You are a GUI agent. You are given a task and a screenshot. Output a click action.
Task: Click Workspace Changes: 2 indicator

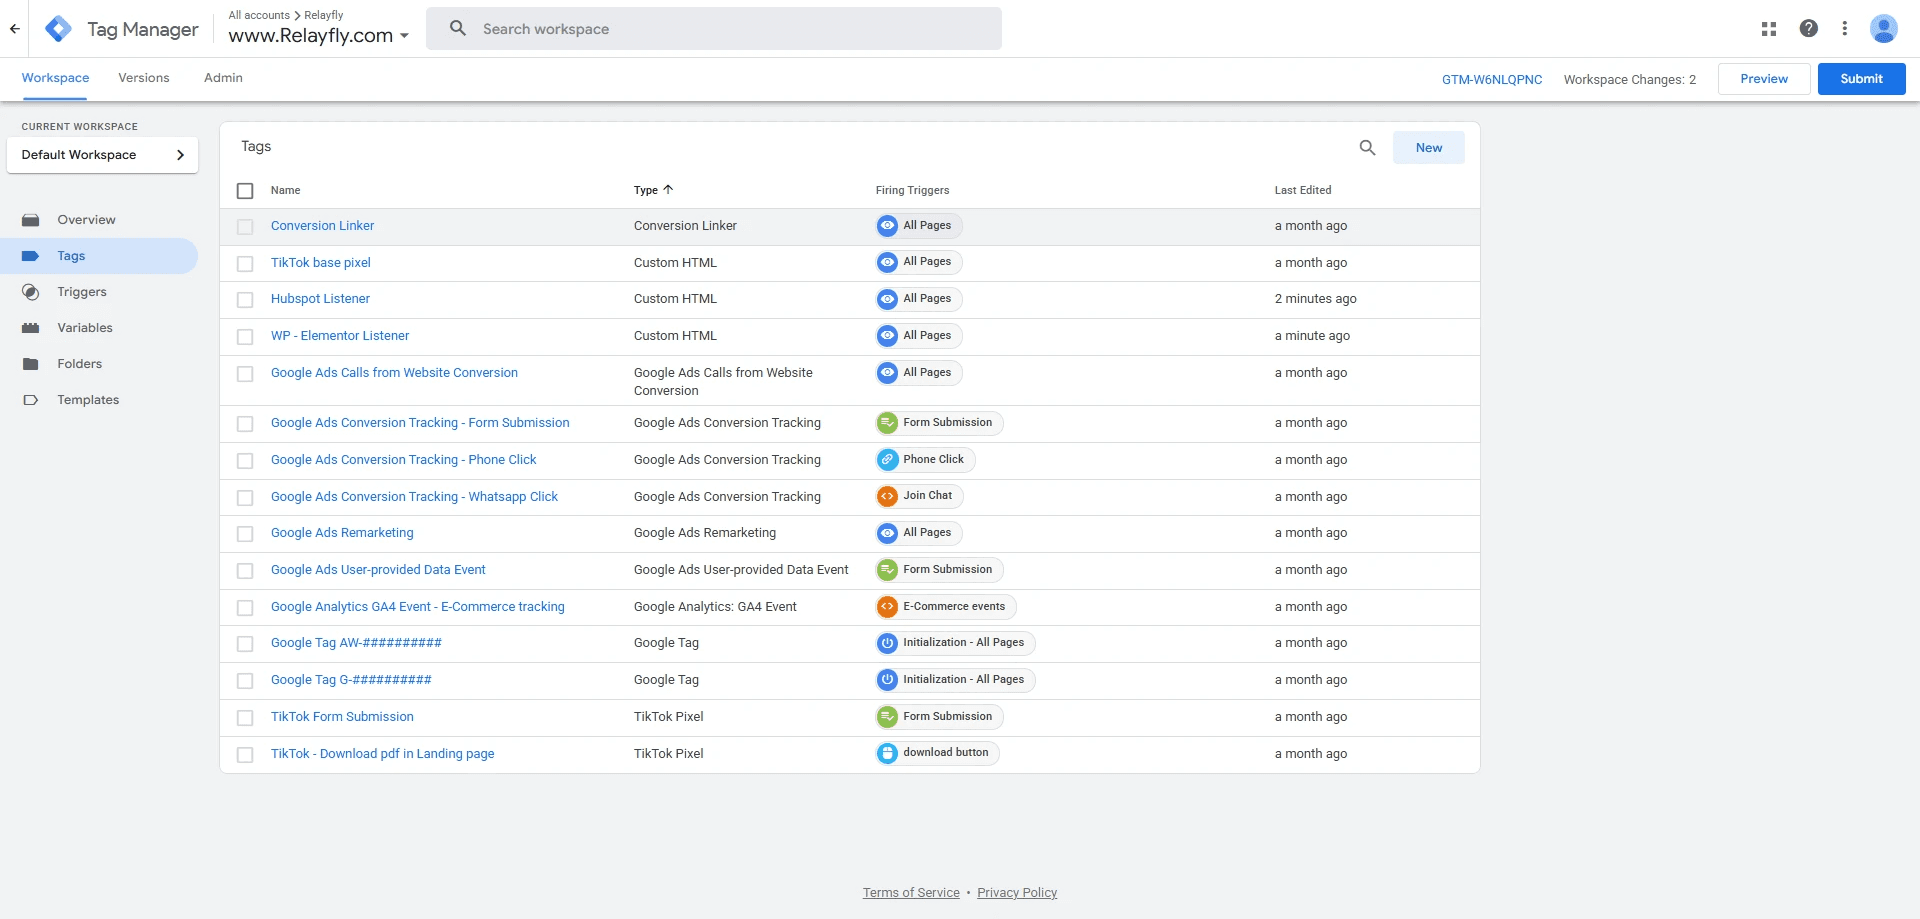1630,80
